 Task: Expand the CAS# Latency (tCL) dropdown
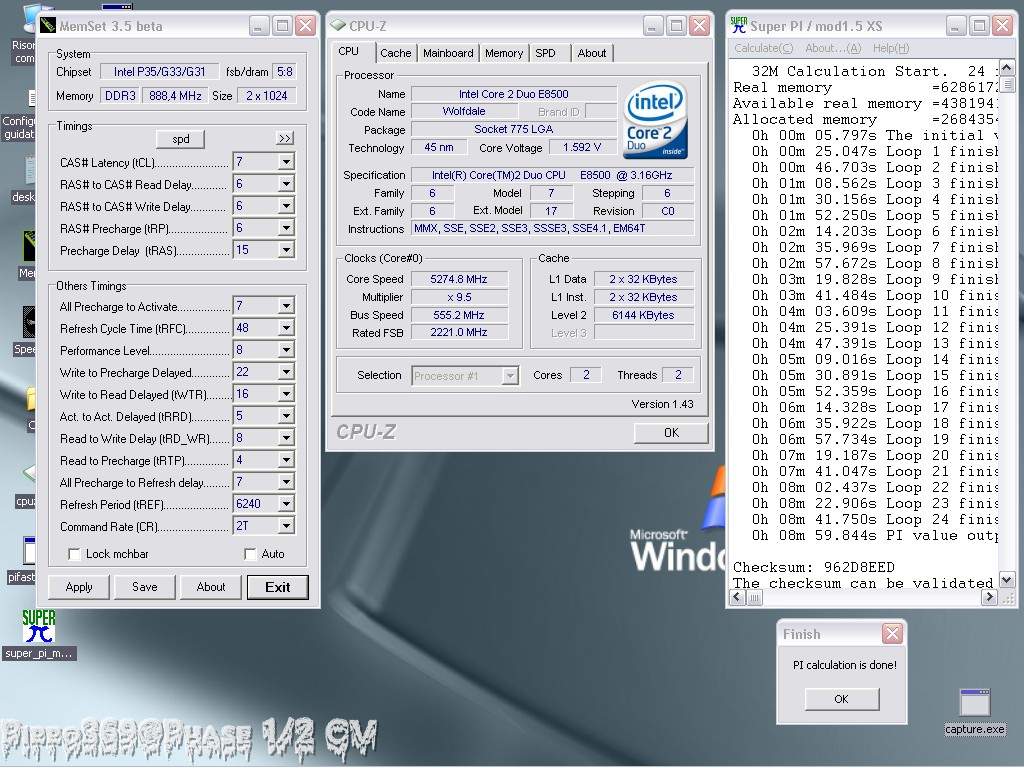286,162
